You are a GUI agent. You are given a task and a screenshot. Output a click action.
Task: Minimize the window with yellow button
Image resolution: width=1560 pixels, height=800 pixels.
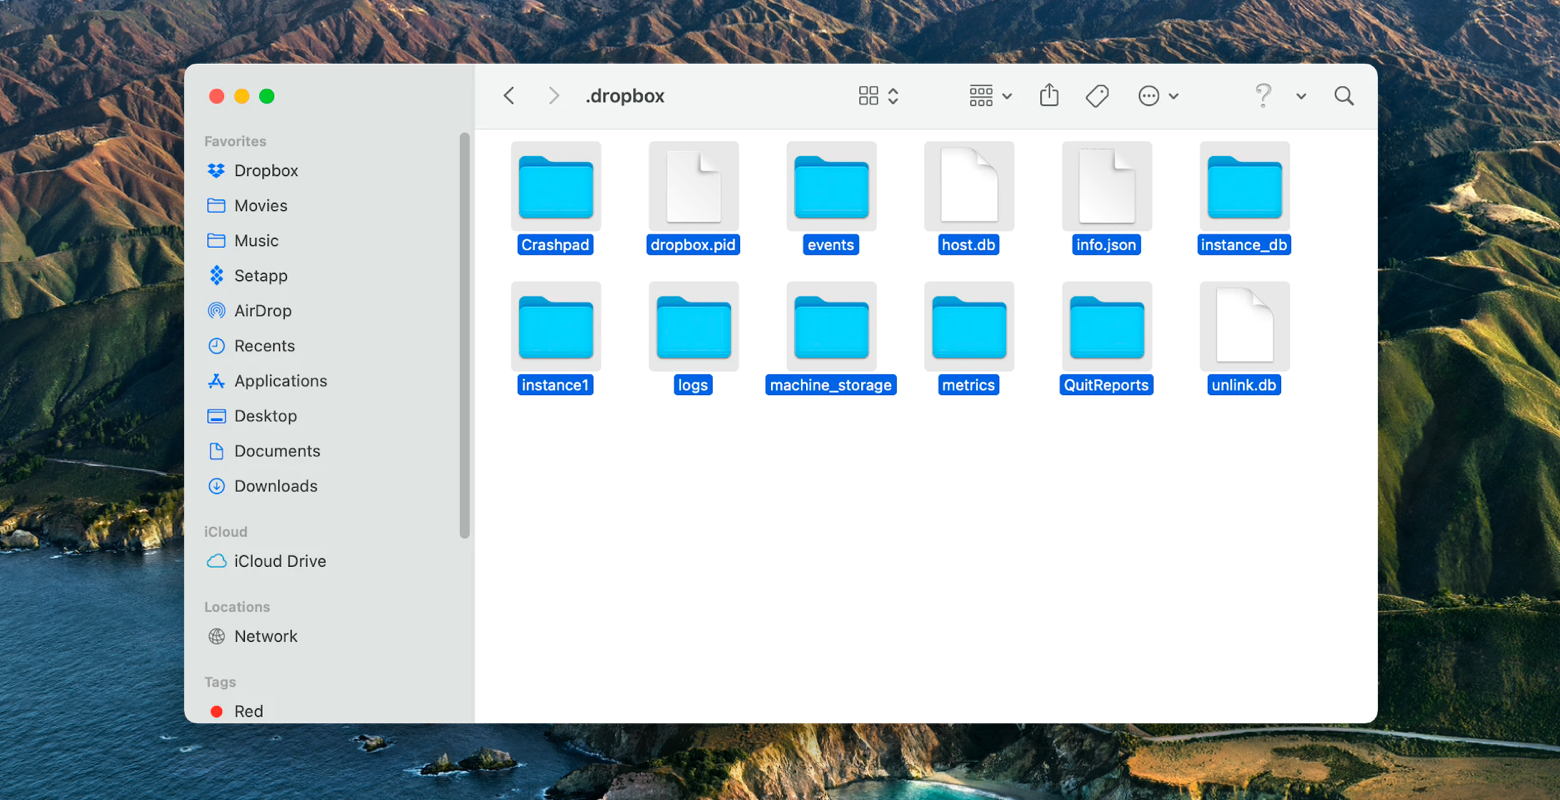[241, 96]
